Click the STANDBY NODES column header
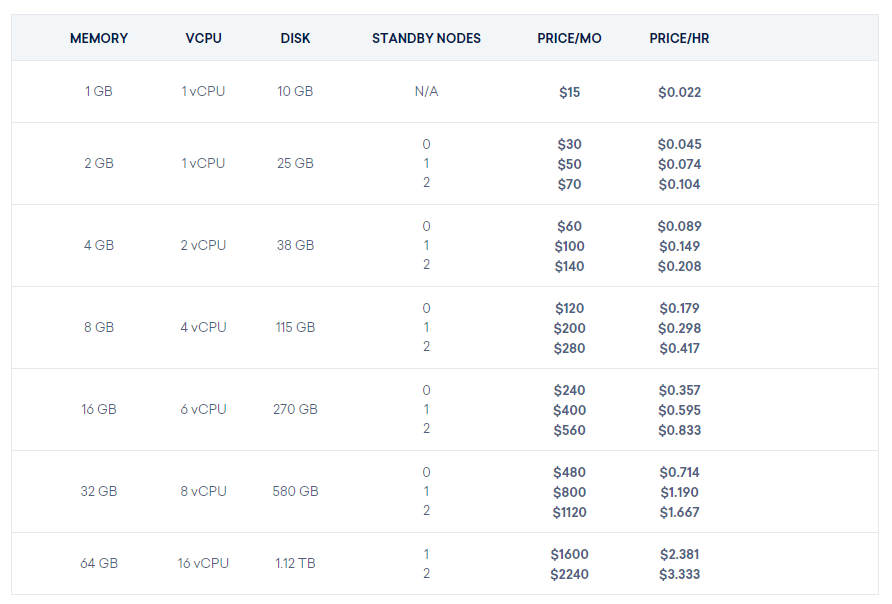 coord(426,38)
